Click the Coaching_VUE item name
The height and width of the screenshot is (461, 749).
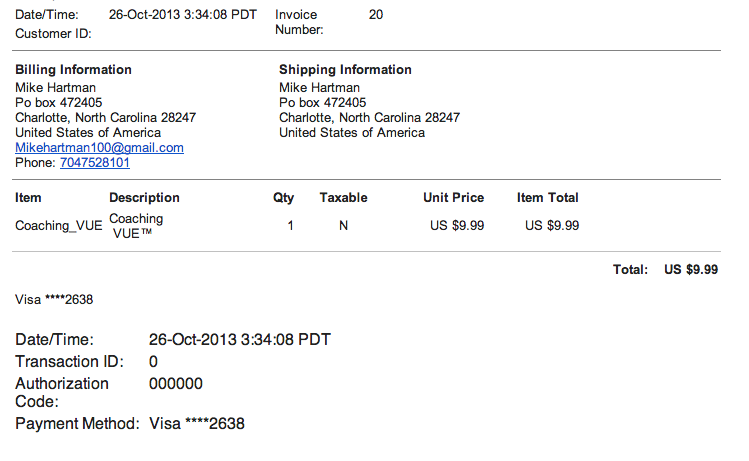(58, 226)
